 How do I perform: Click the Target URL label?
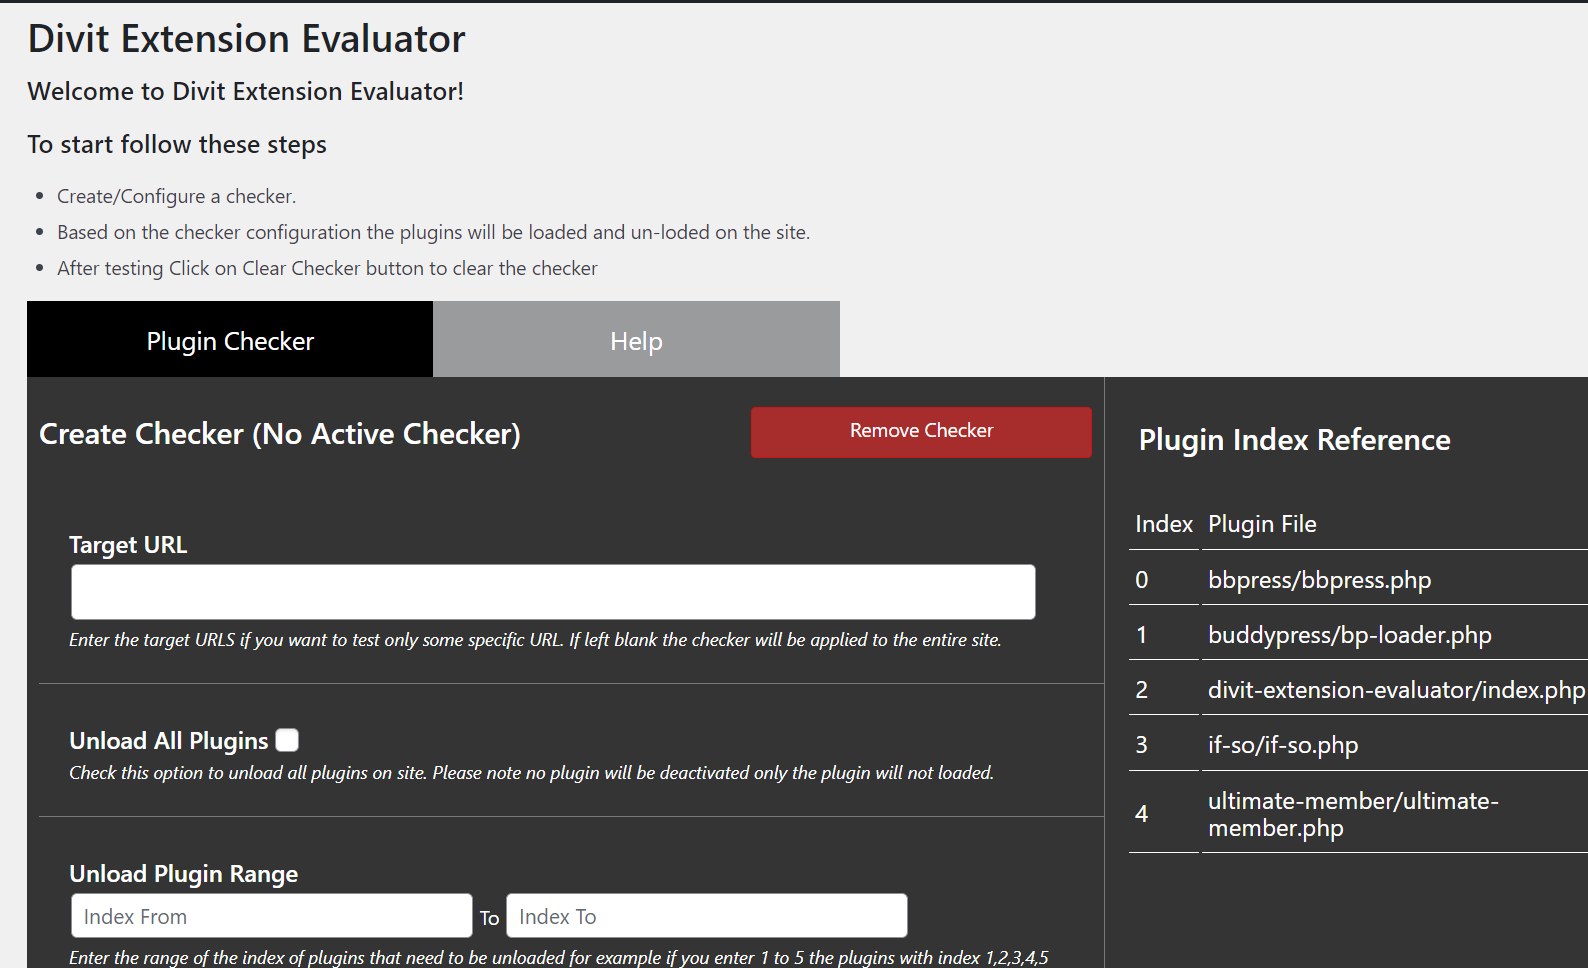click(x=128, y=545)
